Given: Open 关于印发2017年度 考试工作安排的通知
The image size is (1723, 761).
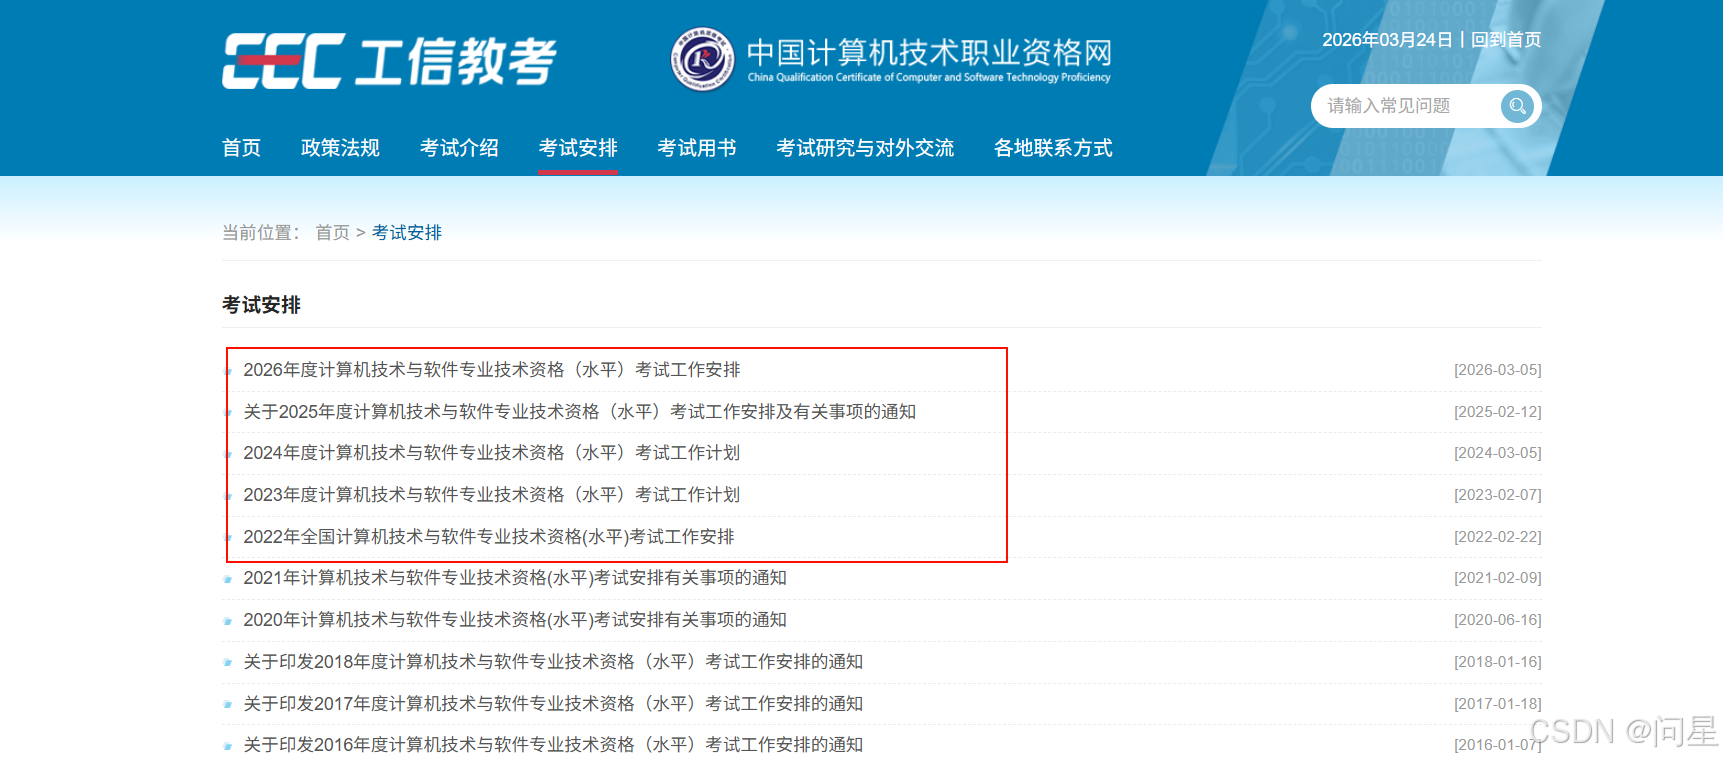Looking at the screenshot, I should [x=553, y=704].
